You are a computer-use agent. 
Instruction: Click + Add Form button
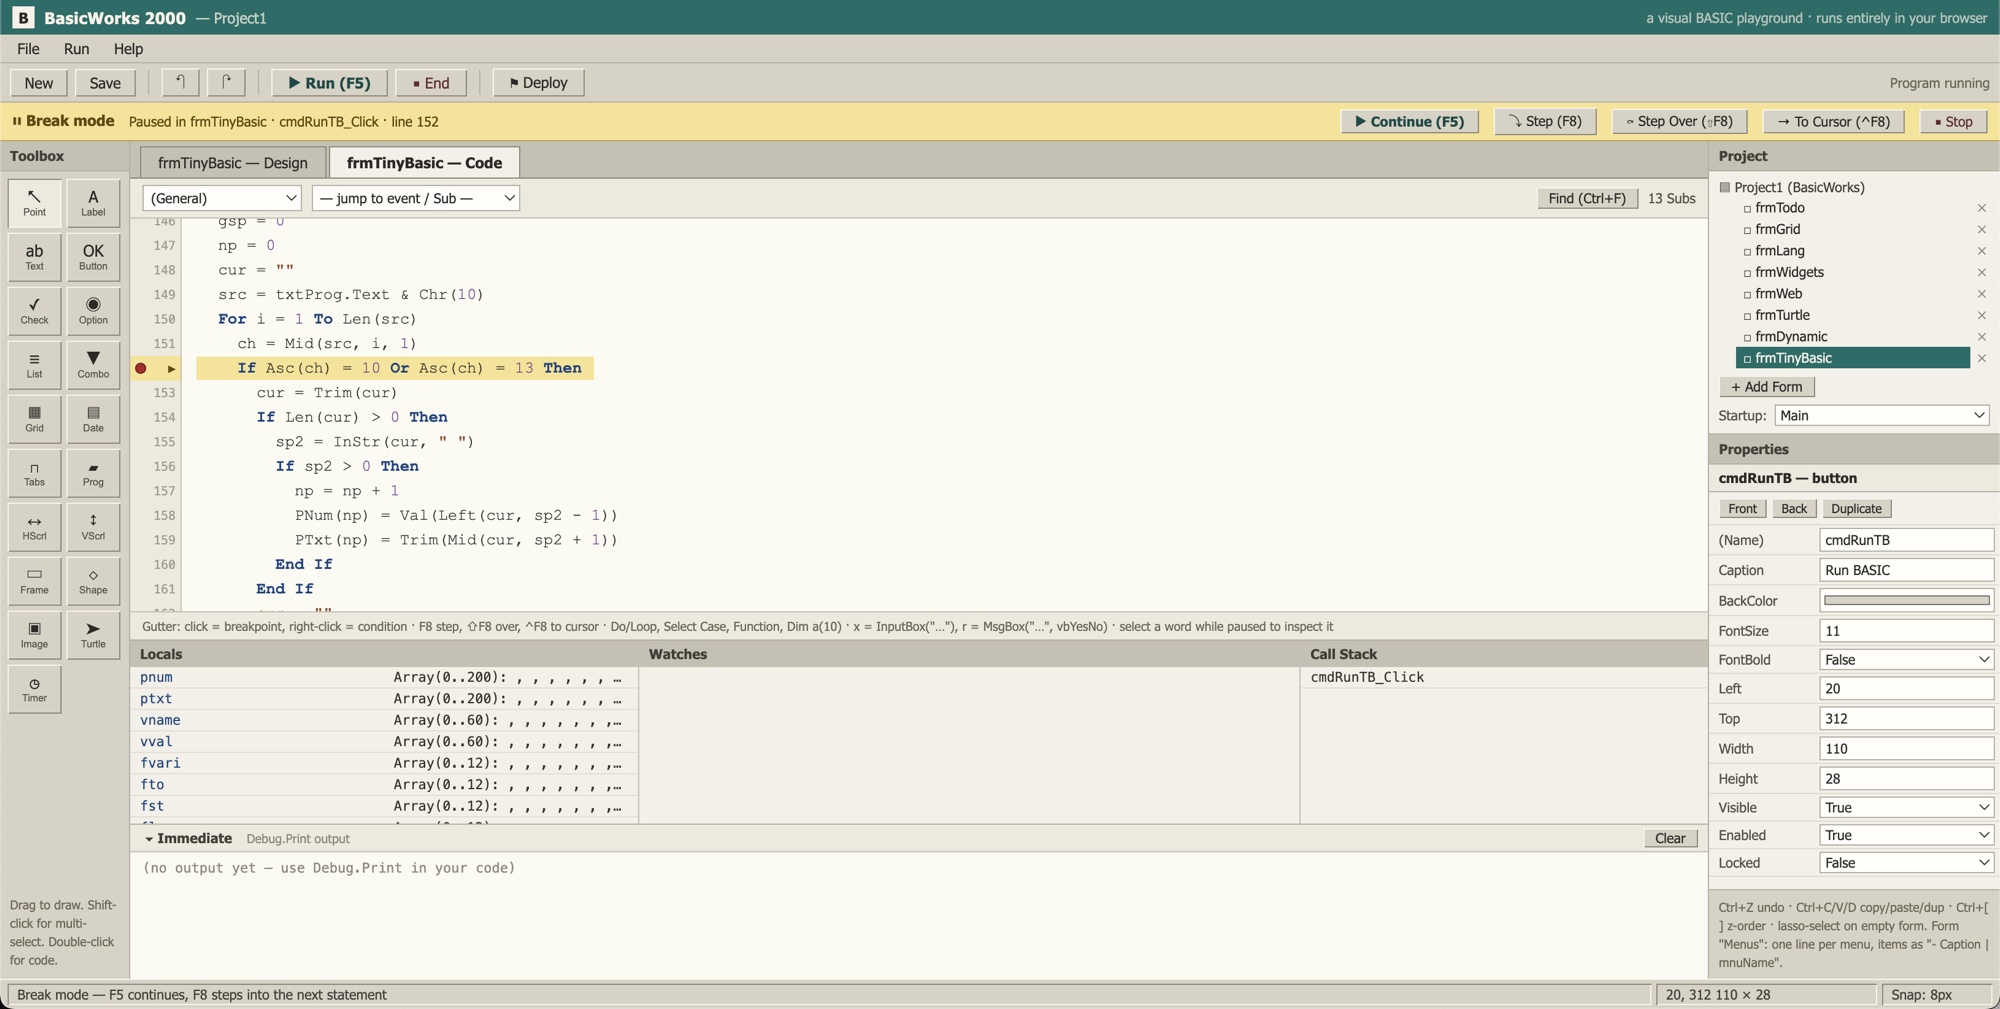tap(1767, 387)
